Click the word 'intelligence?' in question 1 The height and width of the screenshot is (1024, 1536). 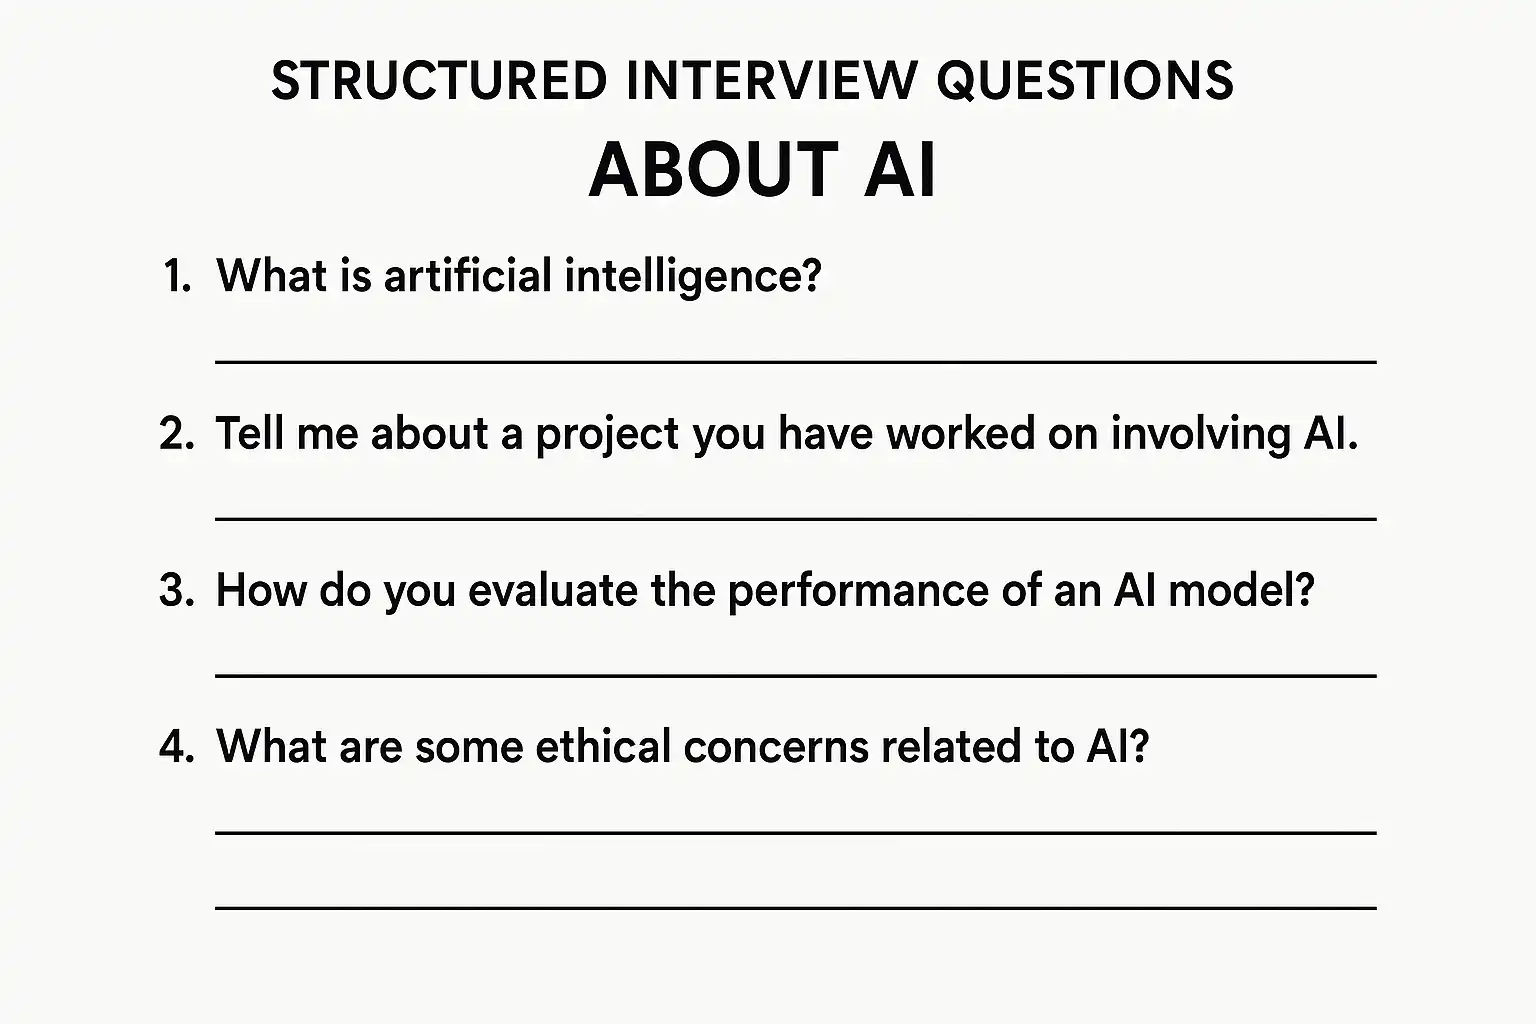692,277
